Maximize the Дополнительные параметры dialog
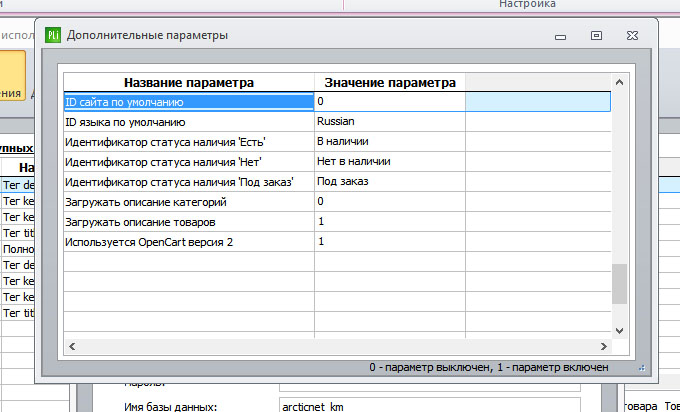This screenshot has height=412, width=680. (596, 36)
